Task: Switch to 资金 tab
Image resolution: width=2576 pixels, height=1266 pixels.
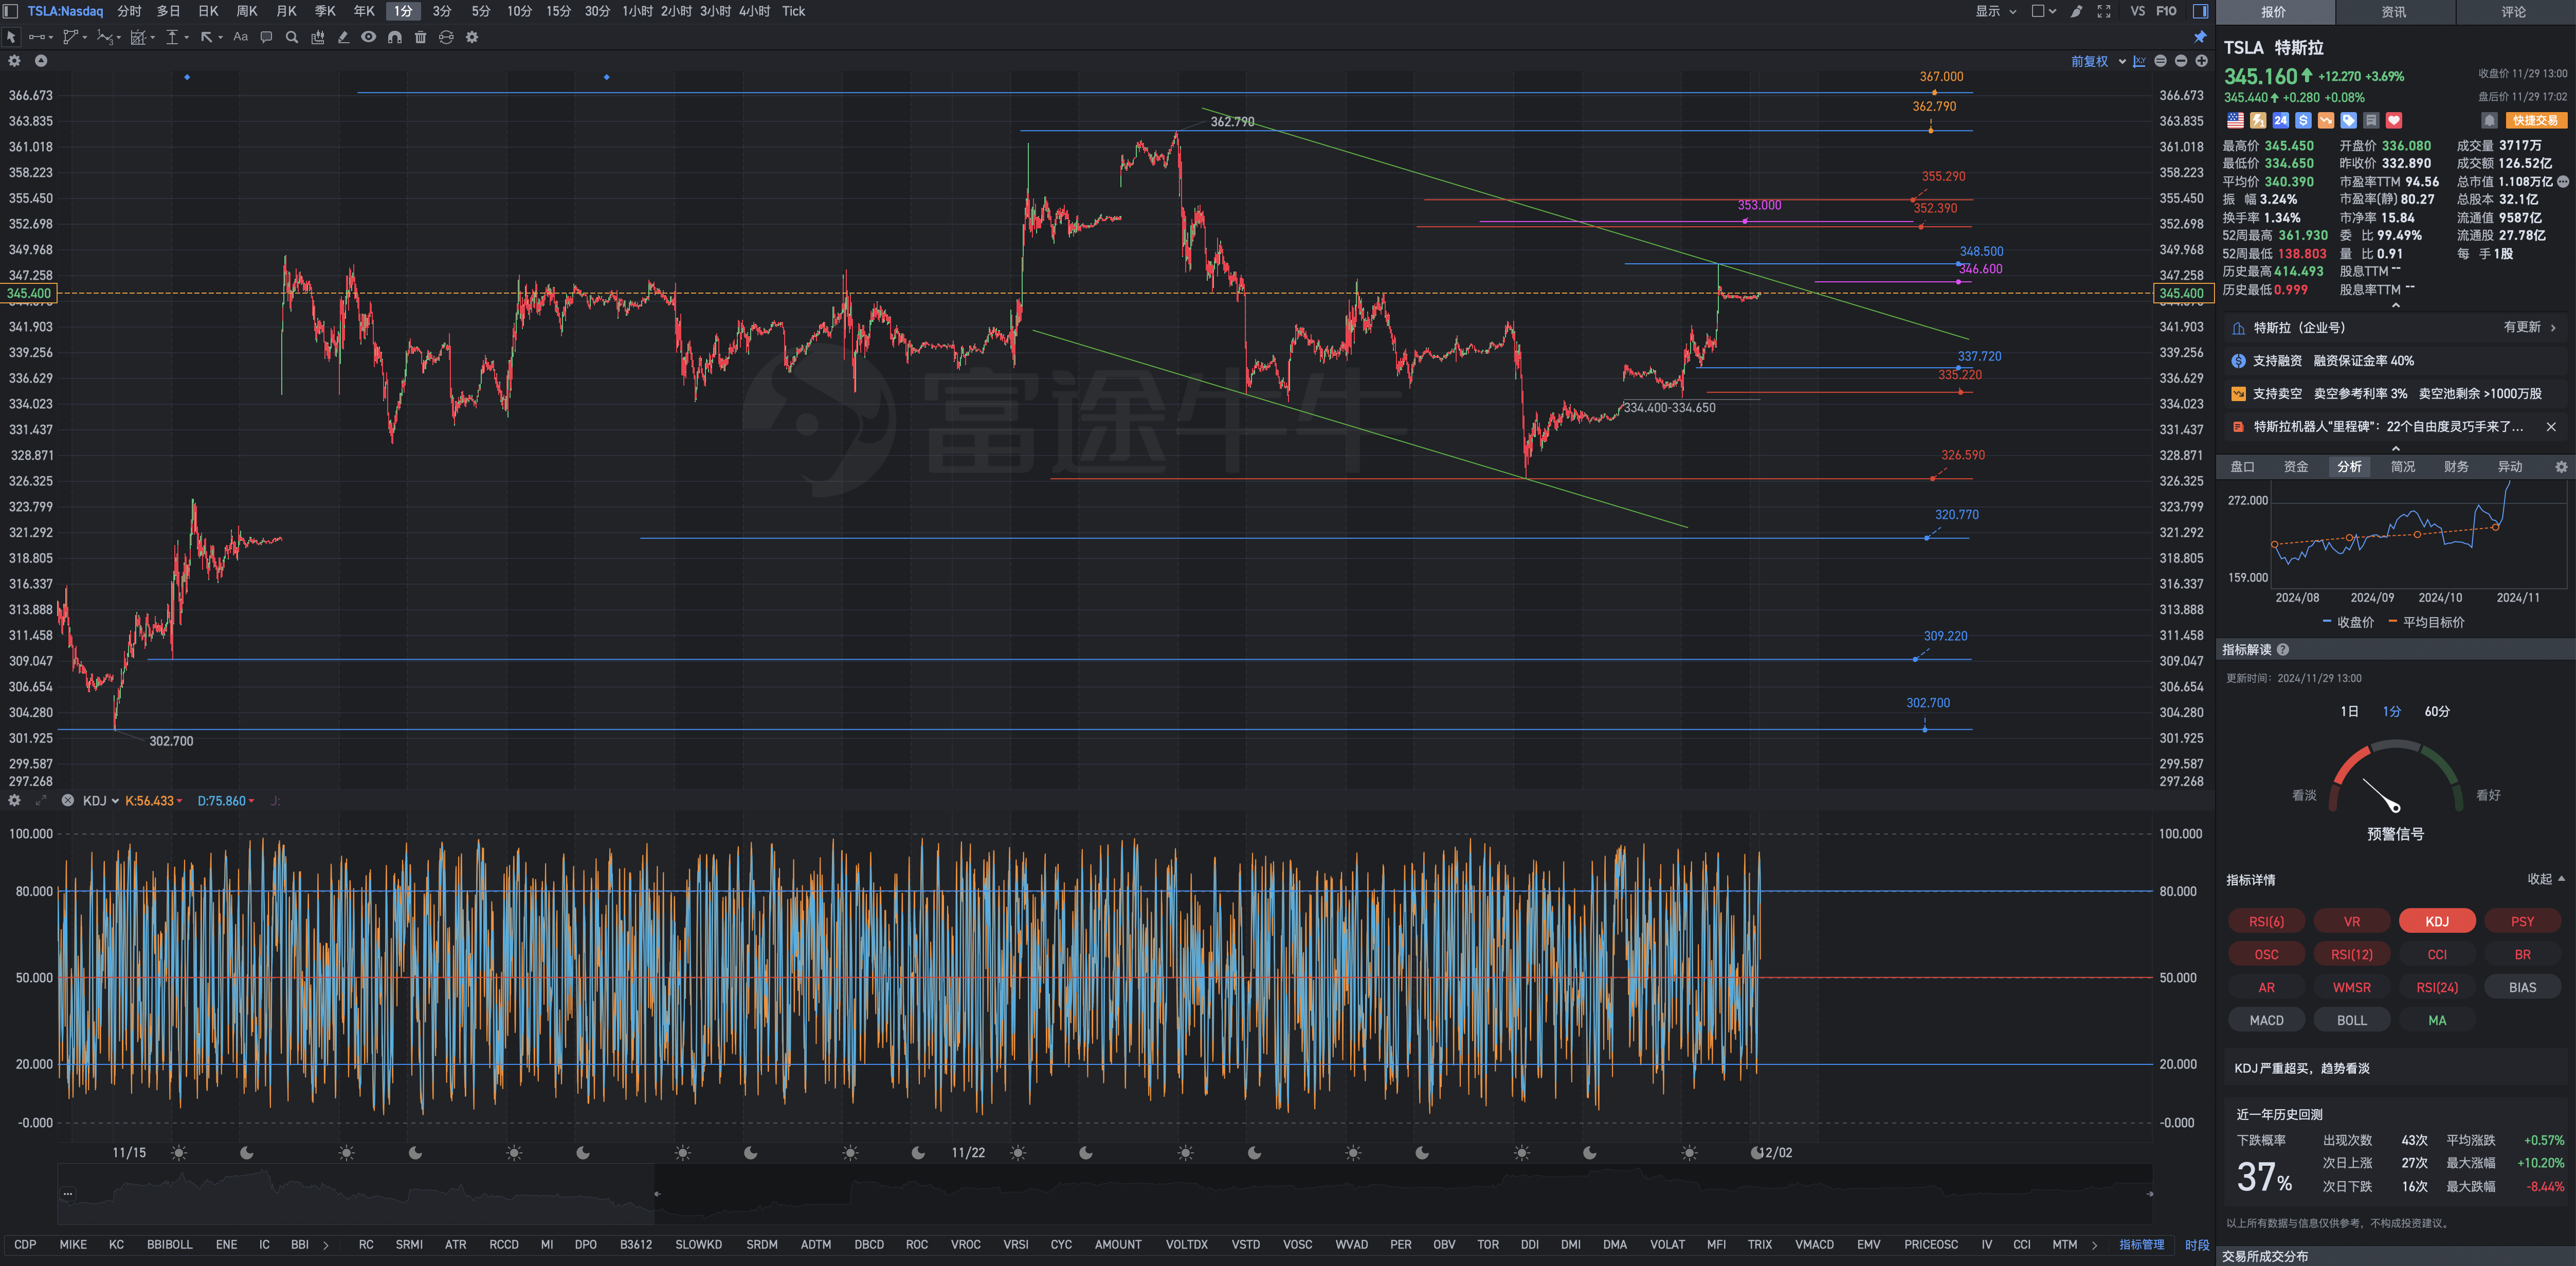Action: coord(2296,467)
